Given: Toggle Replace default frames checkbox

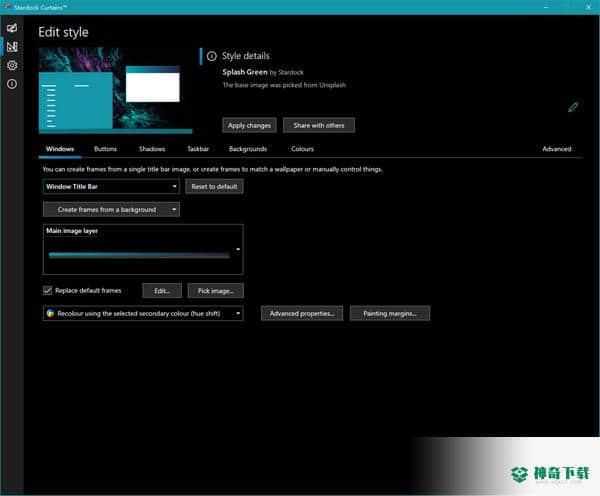Looking at the screenshot, I should [47, 290].
